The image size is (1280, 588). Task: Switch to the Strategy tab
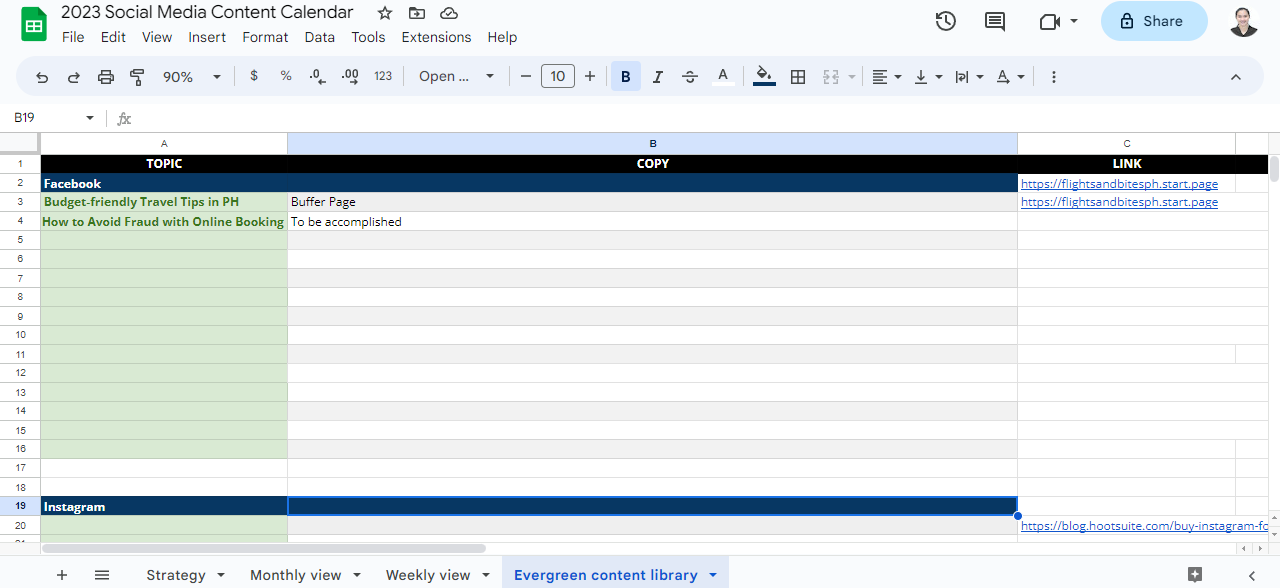[x=176, y=575]
